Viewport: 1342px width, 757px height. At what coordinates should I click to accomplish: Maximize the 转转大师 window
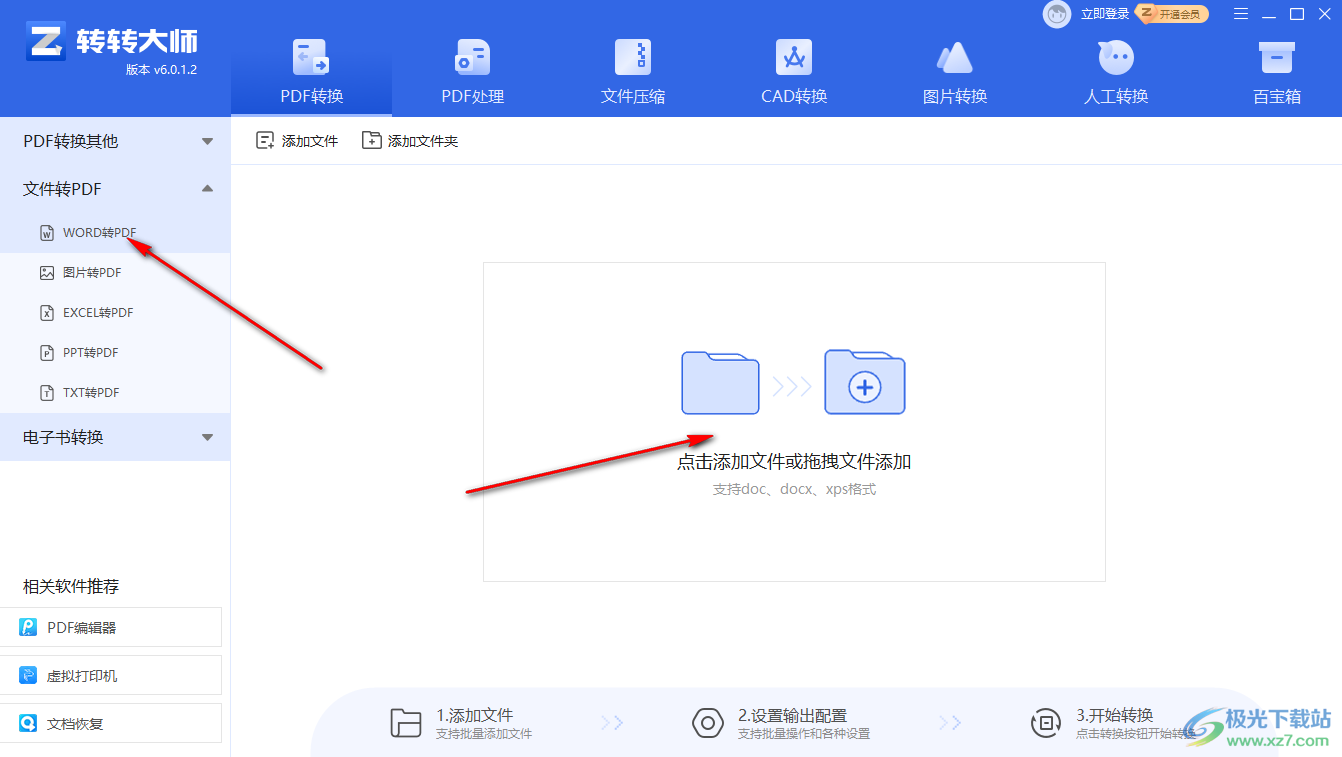(1297, 14)
